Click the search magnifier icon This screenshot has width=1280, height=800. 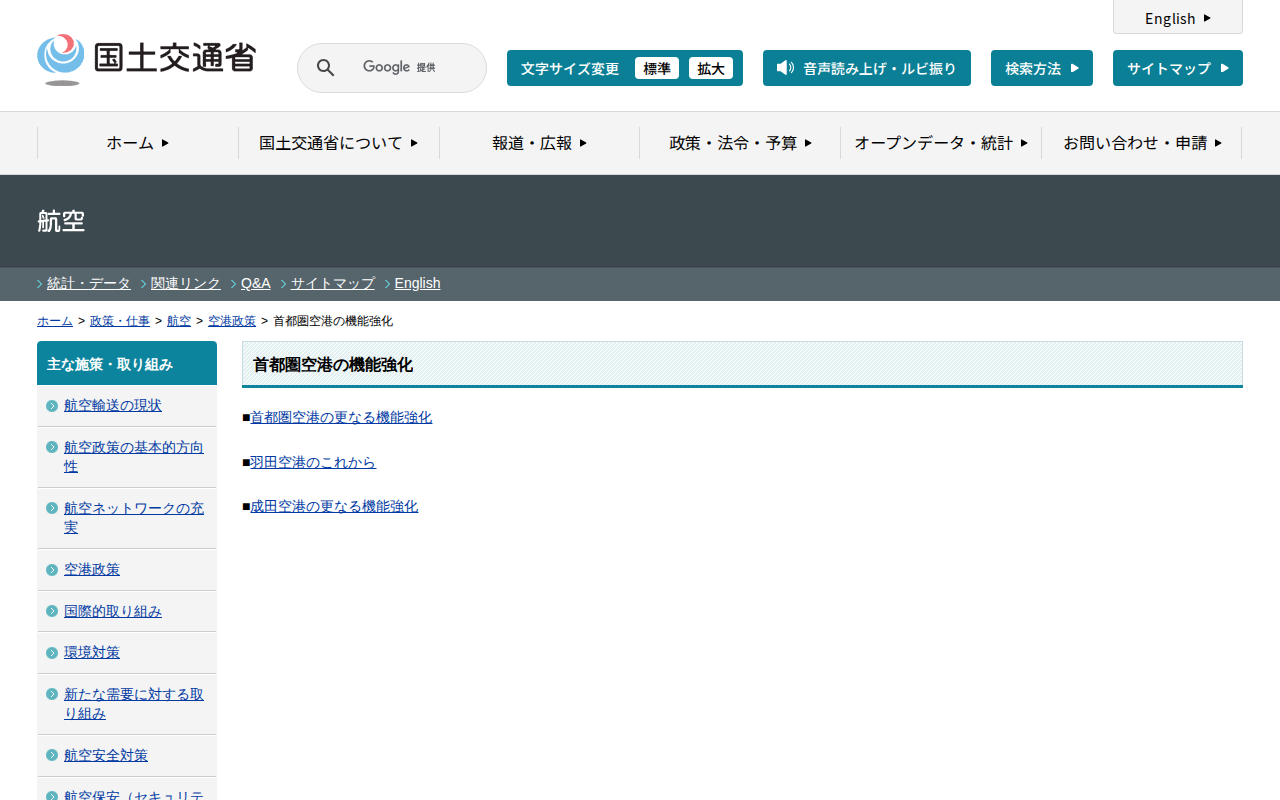(325, 68)
